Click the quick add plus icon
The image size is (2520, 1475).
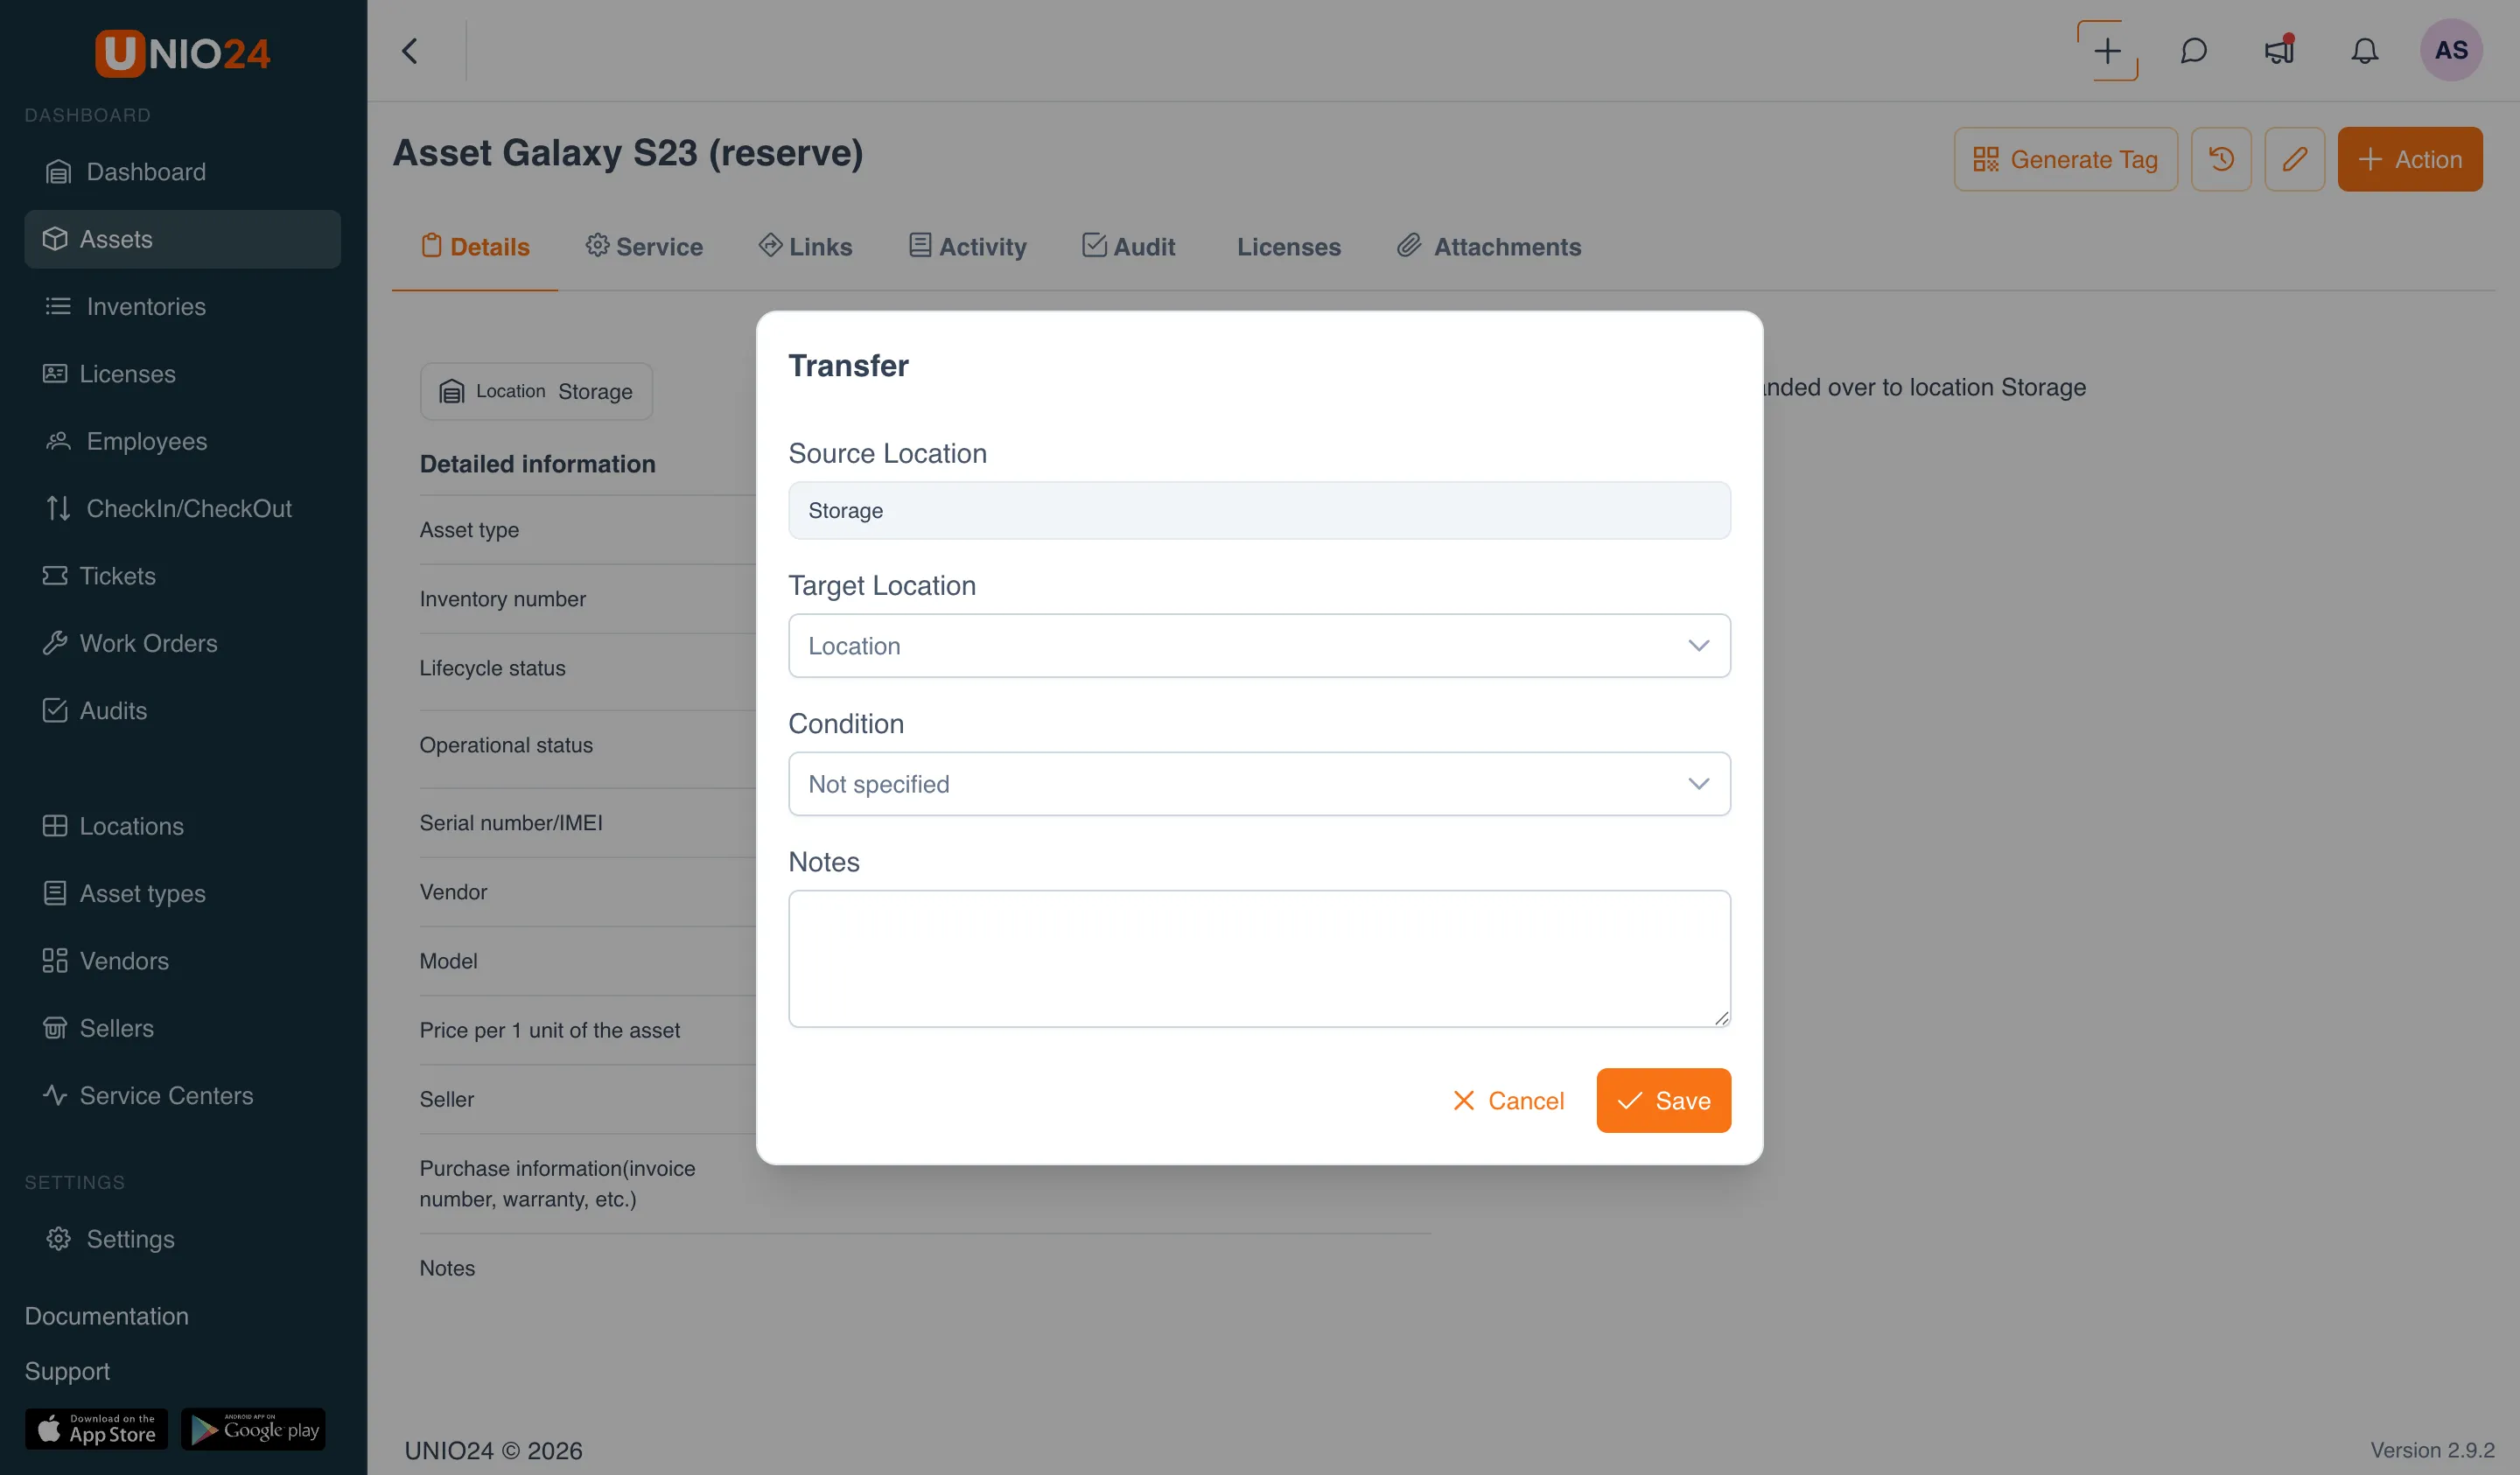(2107, 50)
